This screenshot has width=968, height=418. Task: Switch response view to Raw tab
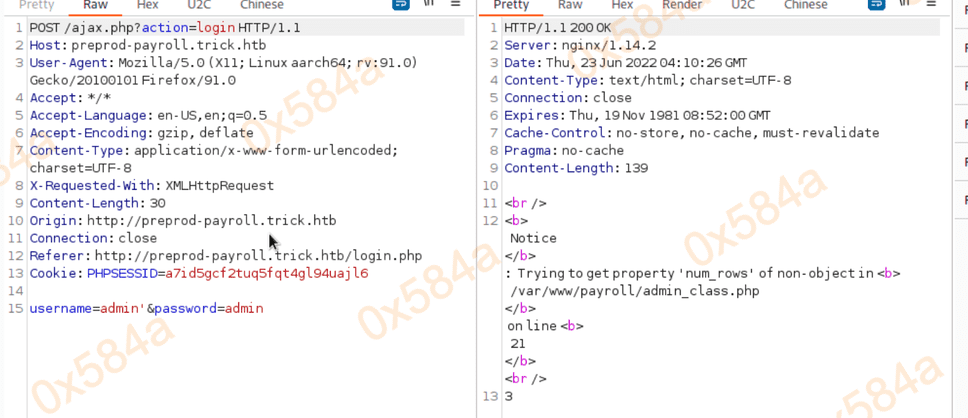coord(570,5)
